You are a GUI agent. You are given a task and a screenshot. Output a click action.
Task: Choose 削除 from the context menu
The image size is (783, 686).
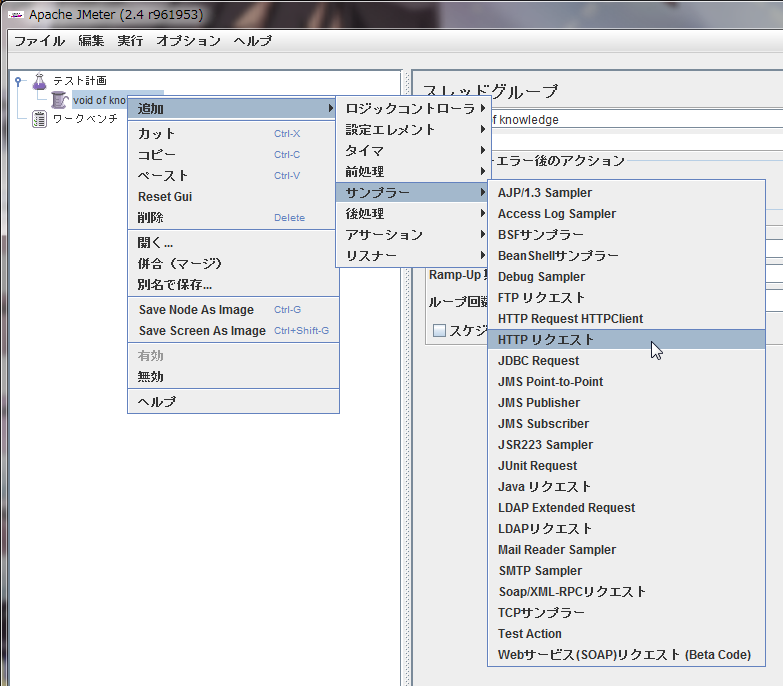pos(233,218)
